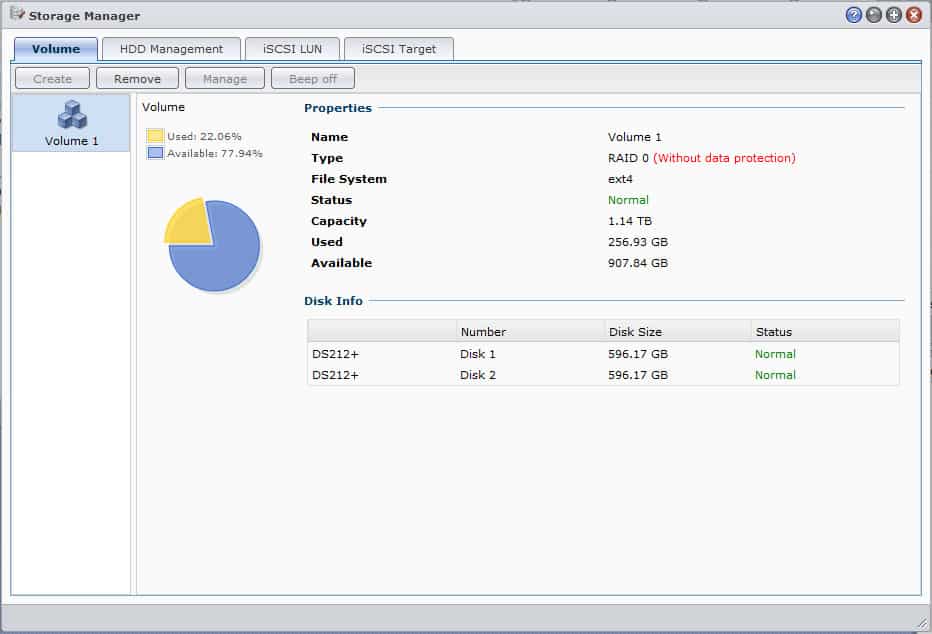Click DS212+ in the Disk 2 row

point(335,375)
